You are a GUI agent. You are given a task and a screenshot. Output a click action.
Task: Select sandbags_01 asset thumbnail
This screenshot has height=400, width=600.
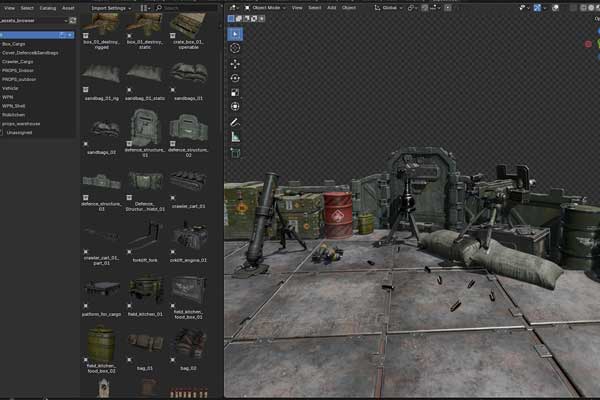[189, 73]
